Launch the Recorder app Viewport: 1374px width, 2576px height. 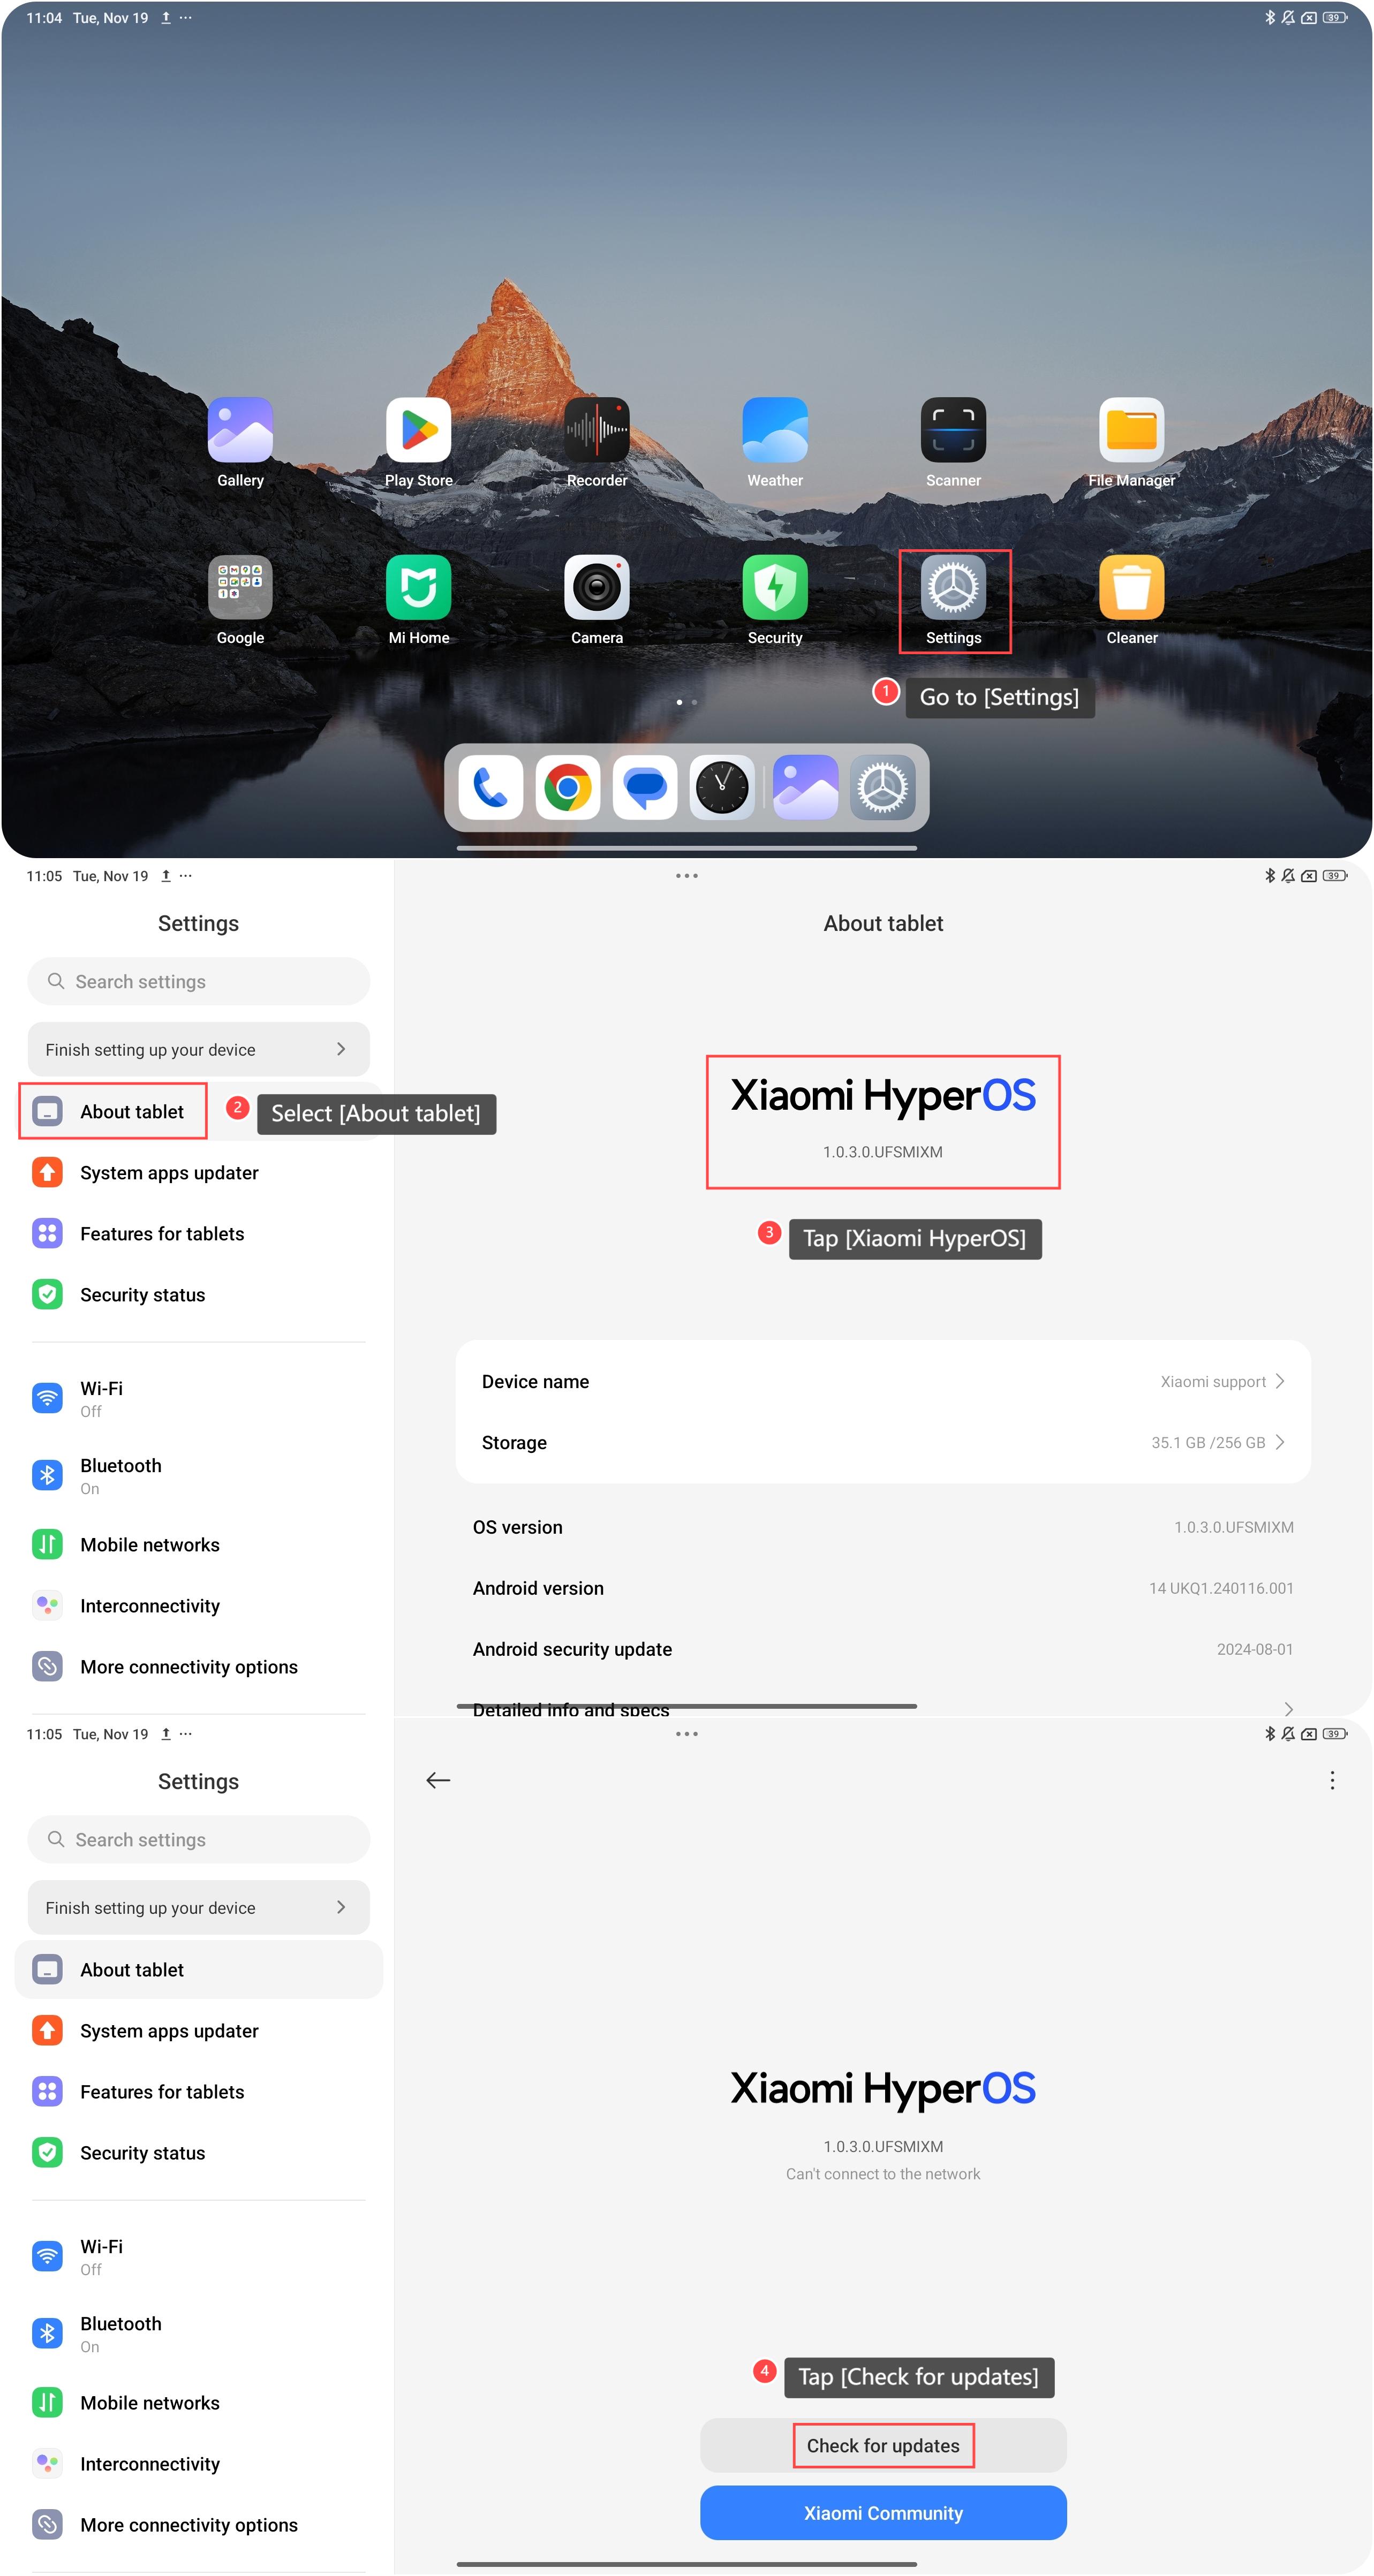596,430
